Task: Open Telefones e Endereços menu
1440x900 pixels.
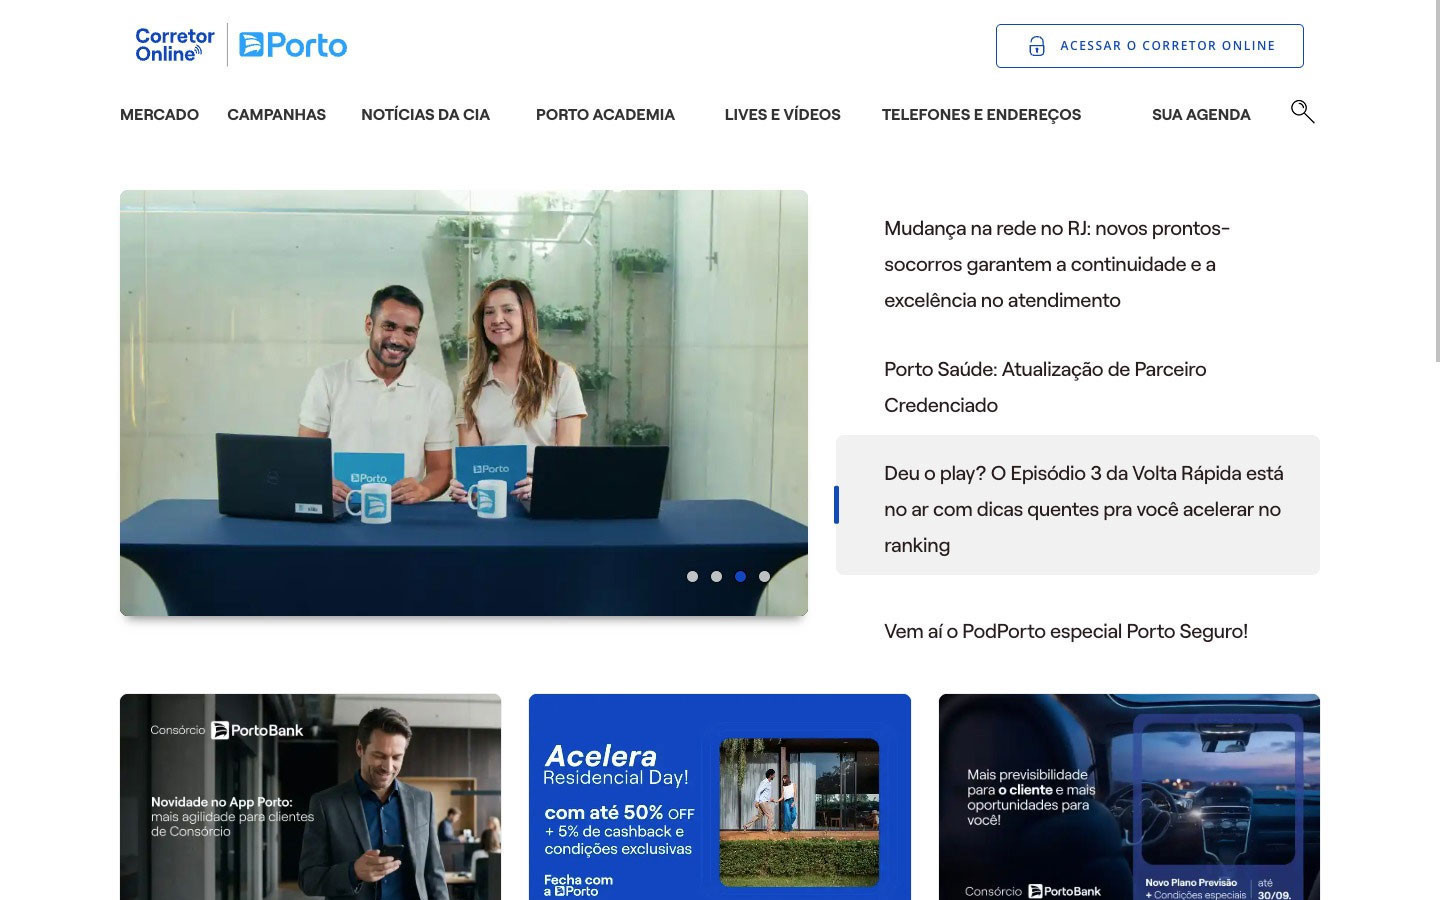Action: pos(981,115)
